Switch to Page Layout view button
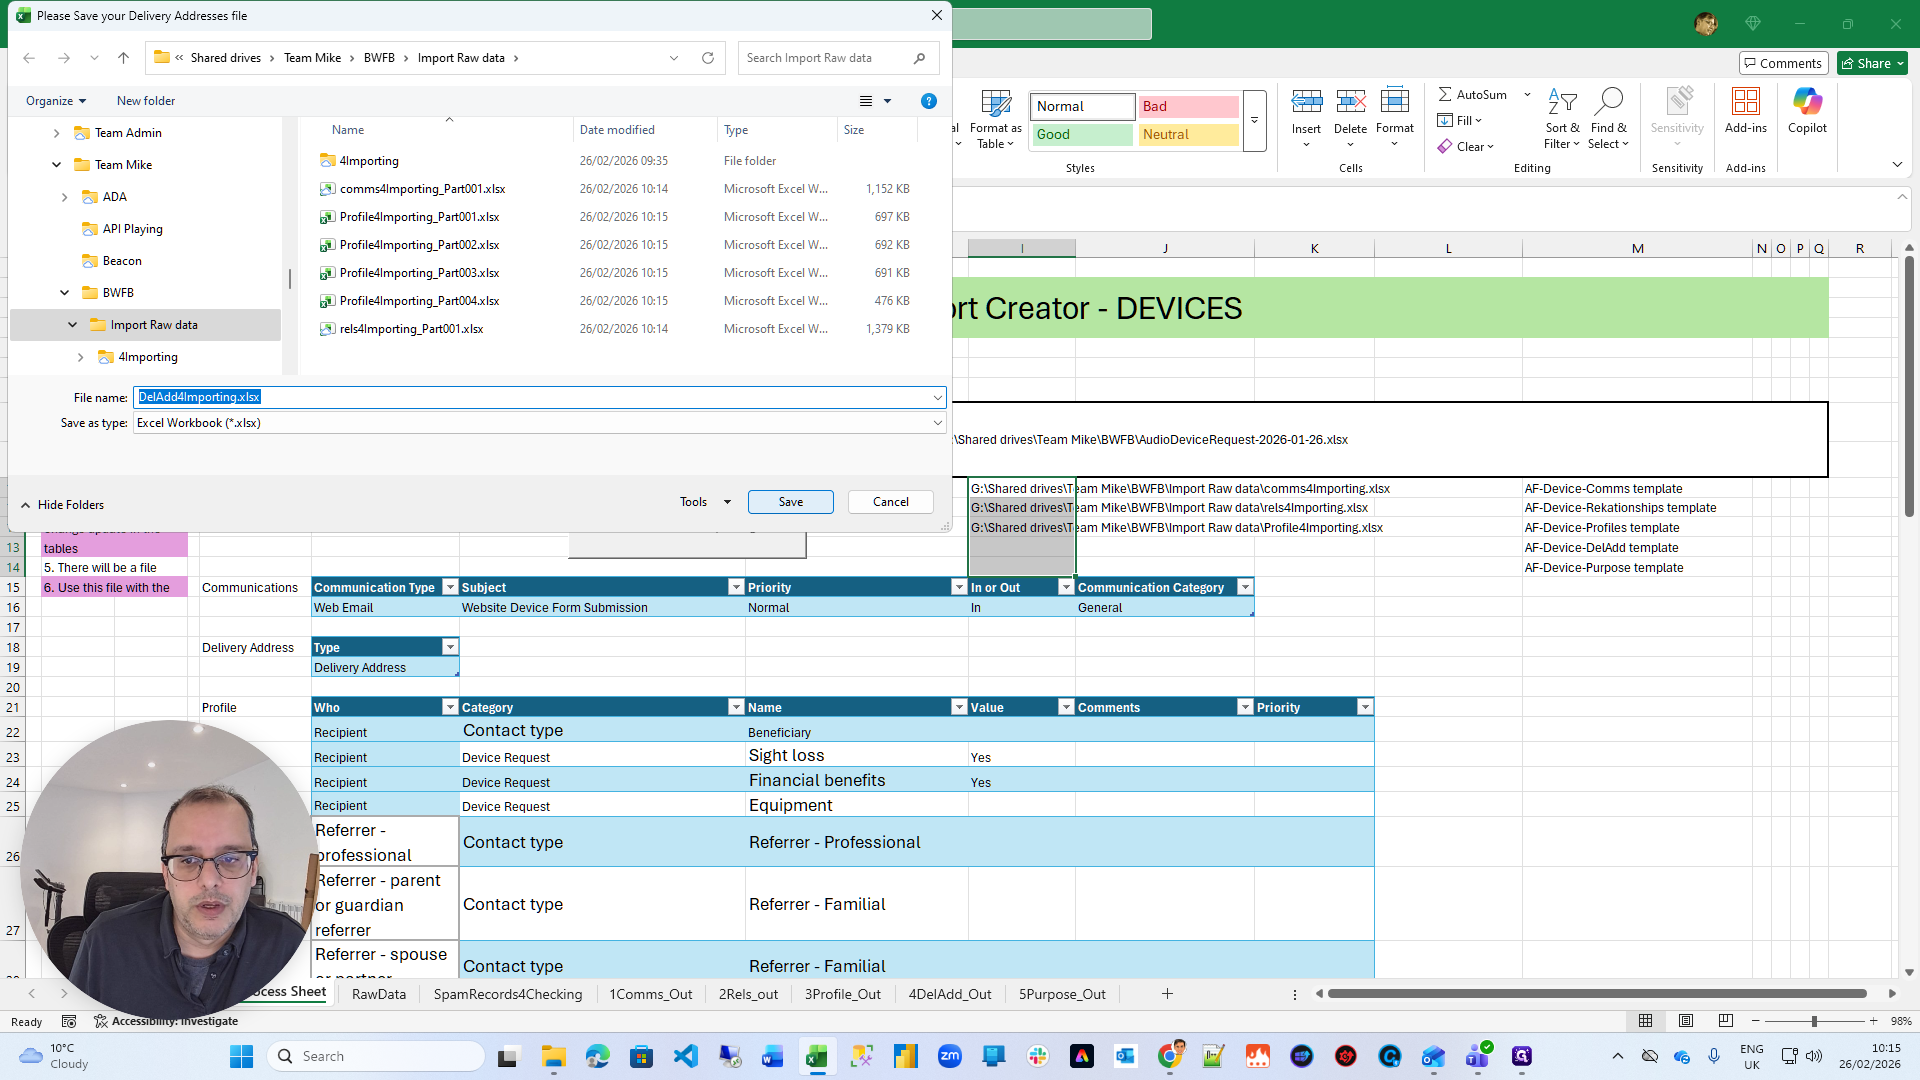1920x1080 pixels. point(1685,1021)
